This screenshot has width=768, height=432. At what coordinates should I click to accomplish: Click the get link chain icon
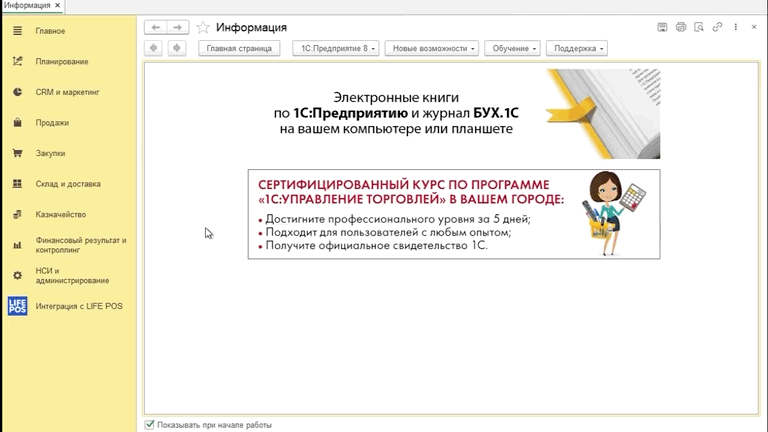click(x=717, y=27)
